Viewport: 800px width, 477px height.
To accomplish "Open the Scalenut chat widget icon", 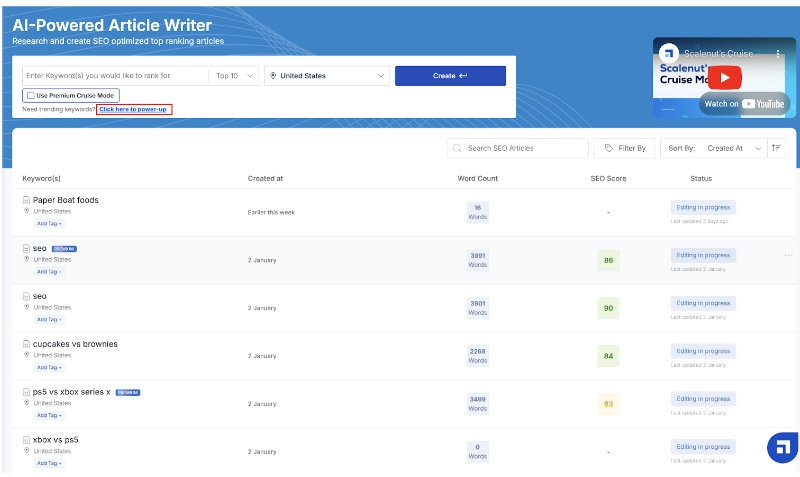I will [x=782, y=448].
